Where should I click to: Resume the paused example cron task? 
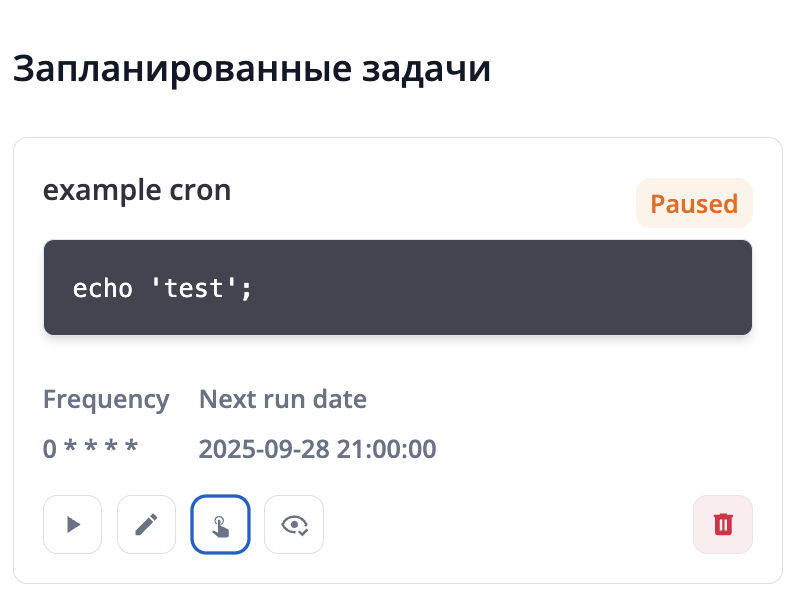[x=72, y=525]
